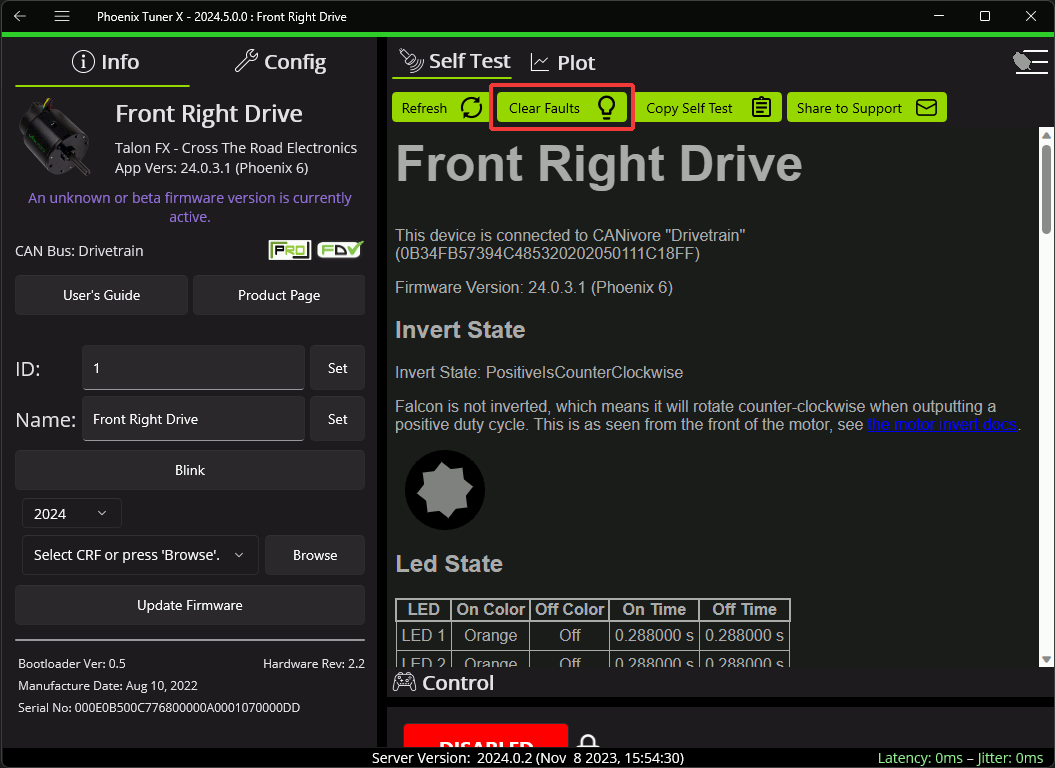Click the beta firmware warning text
The height and width of the screenshot is (768, 1055).
pos(190,207)
